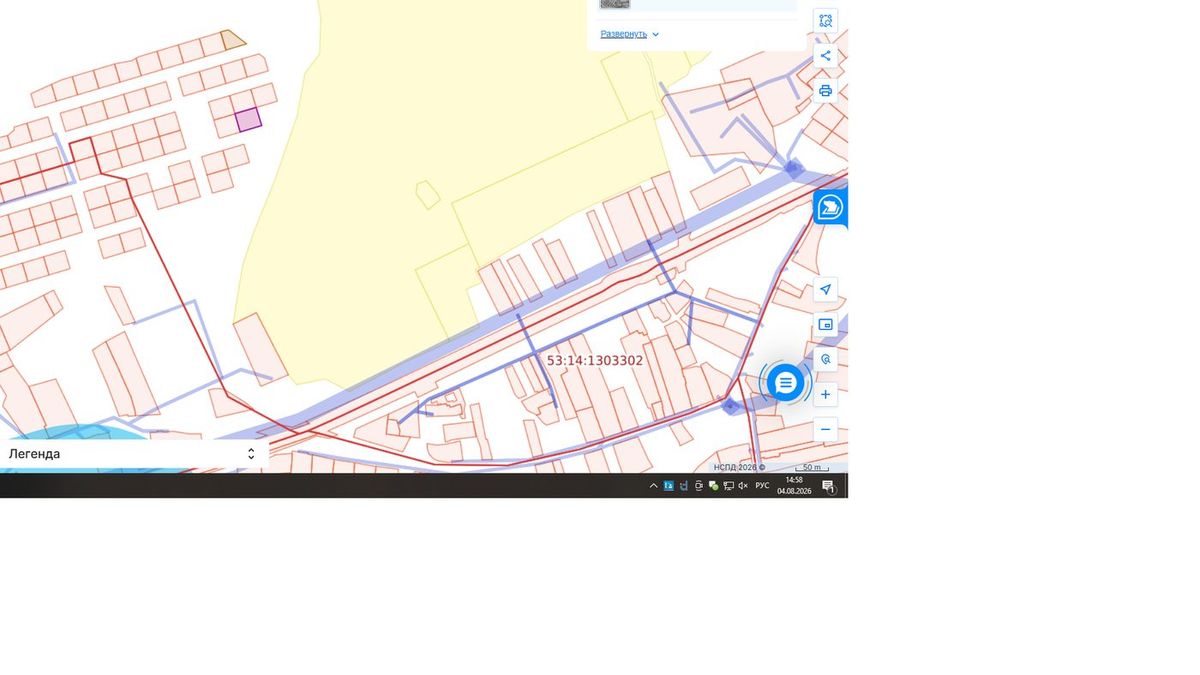Activate the search-by-point tool
The width and height of the screenshot is (1200, 675).
(x=825, y=359)
